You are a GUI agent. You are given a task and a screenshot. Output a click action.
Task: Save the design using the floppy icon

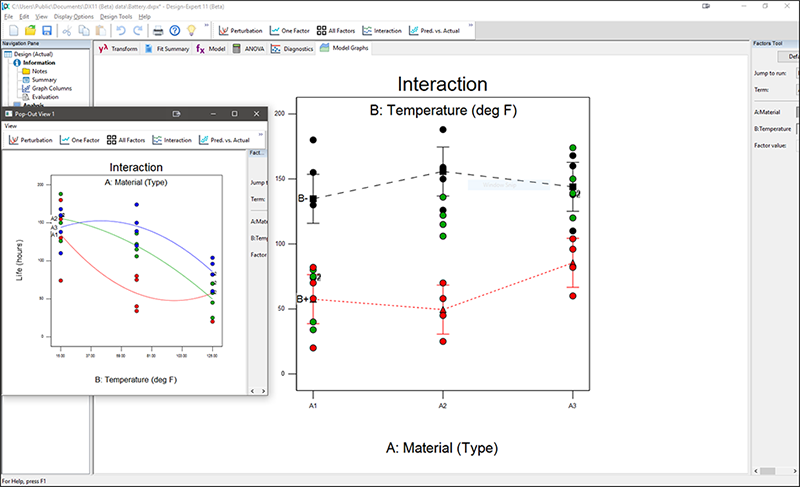(x=46, y=31)
